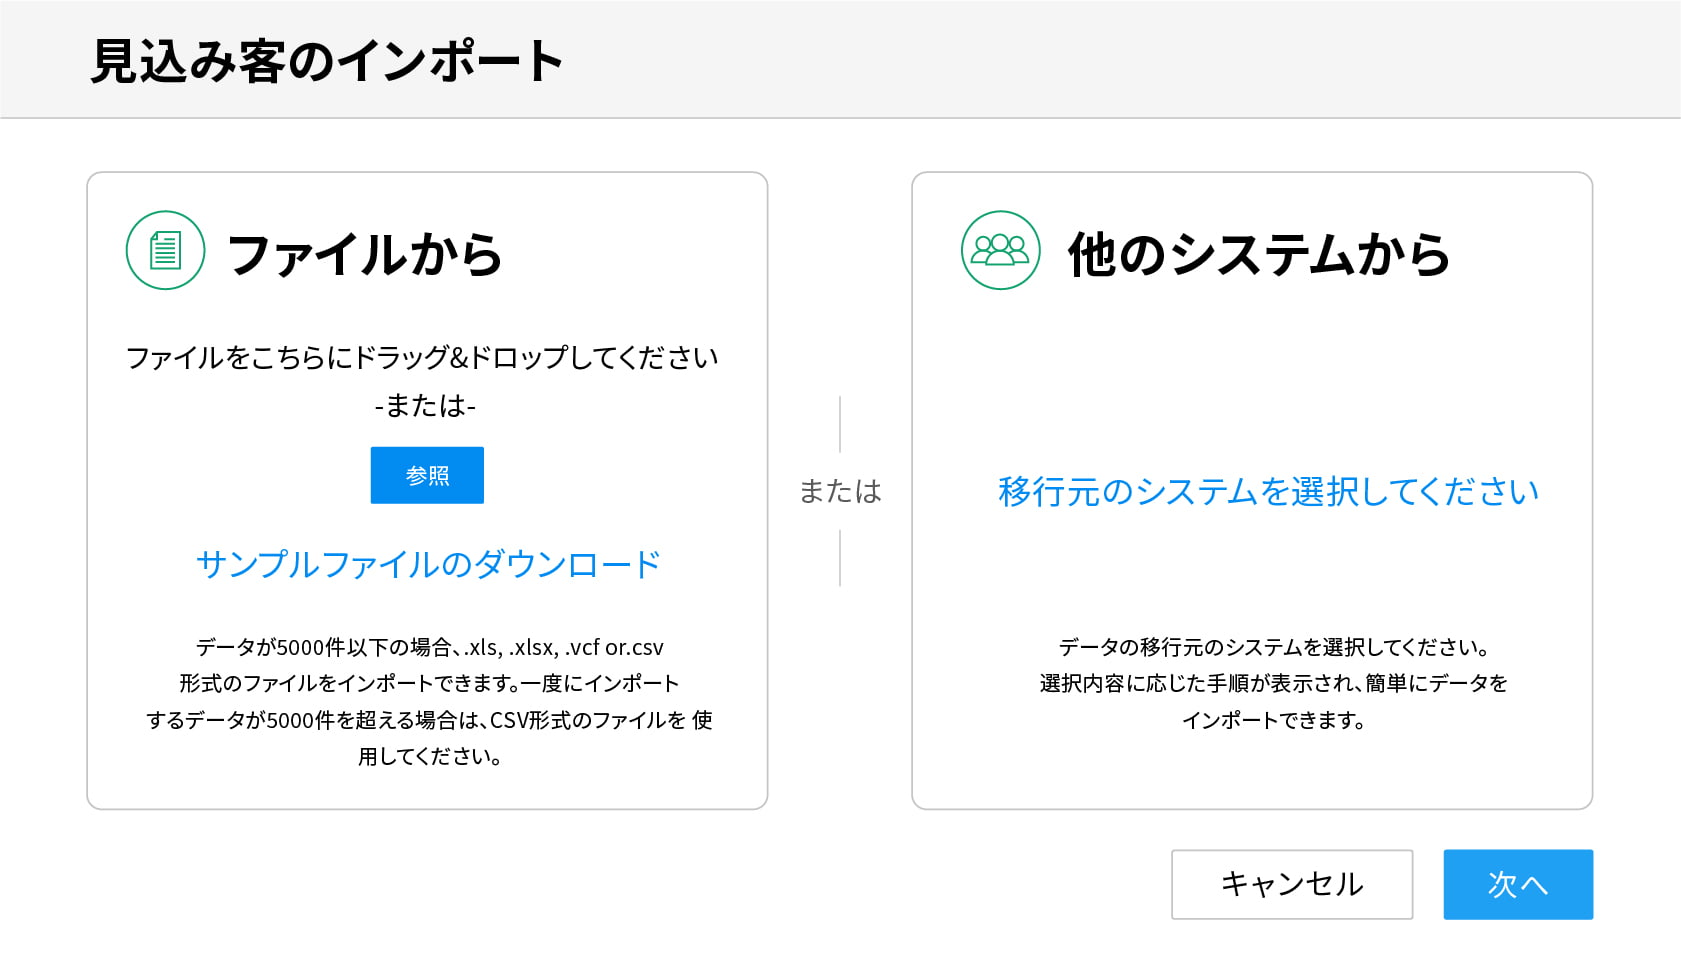Click the データの移行元のシステムを選択してください。 description
1681x961 pixels.
[x=1274, y=647]
